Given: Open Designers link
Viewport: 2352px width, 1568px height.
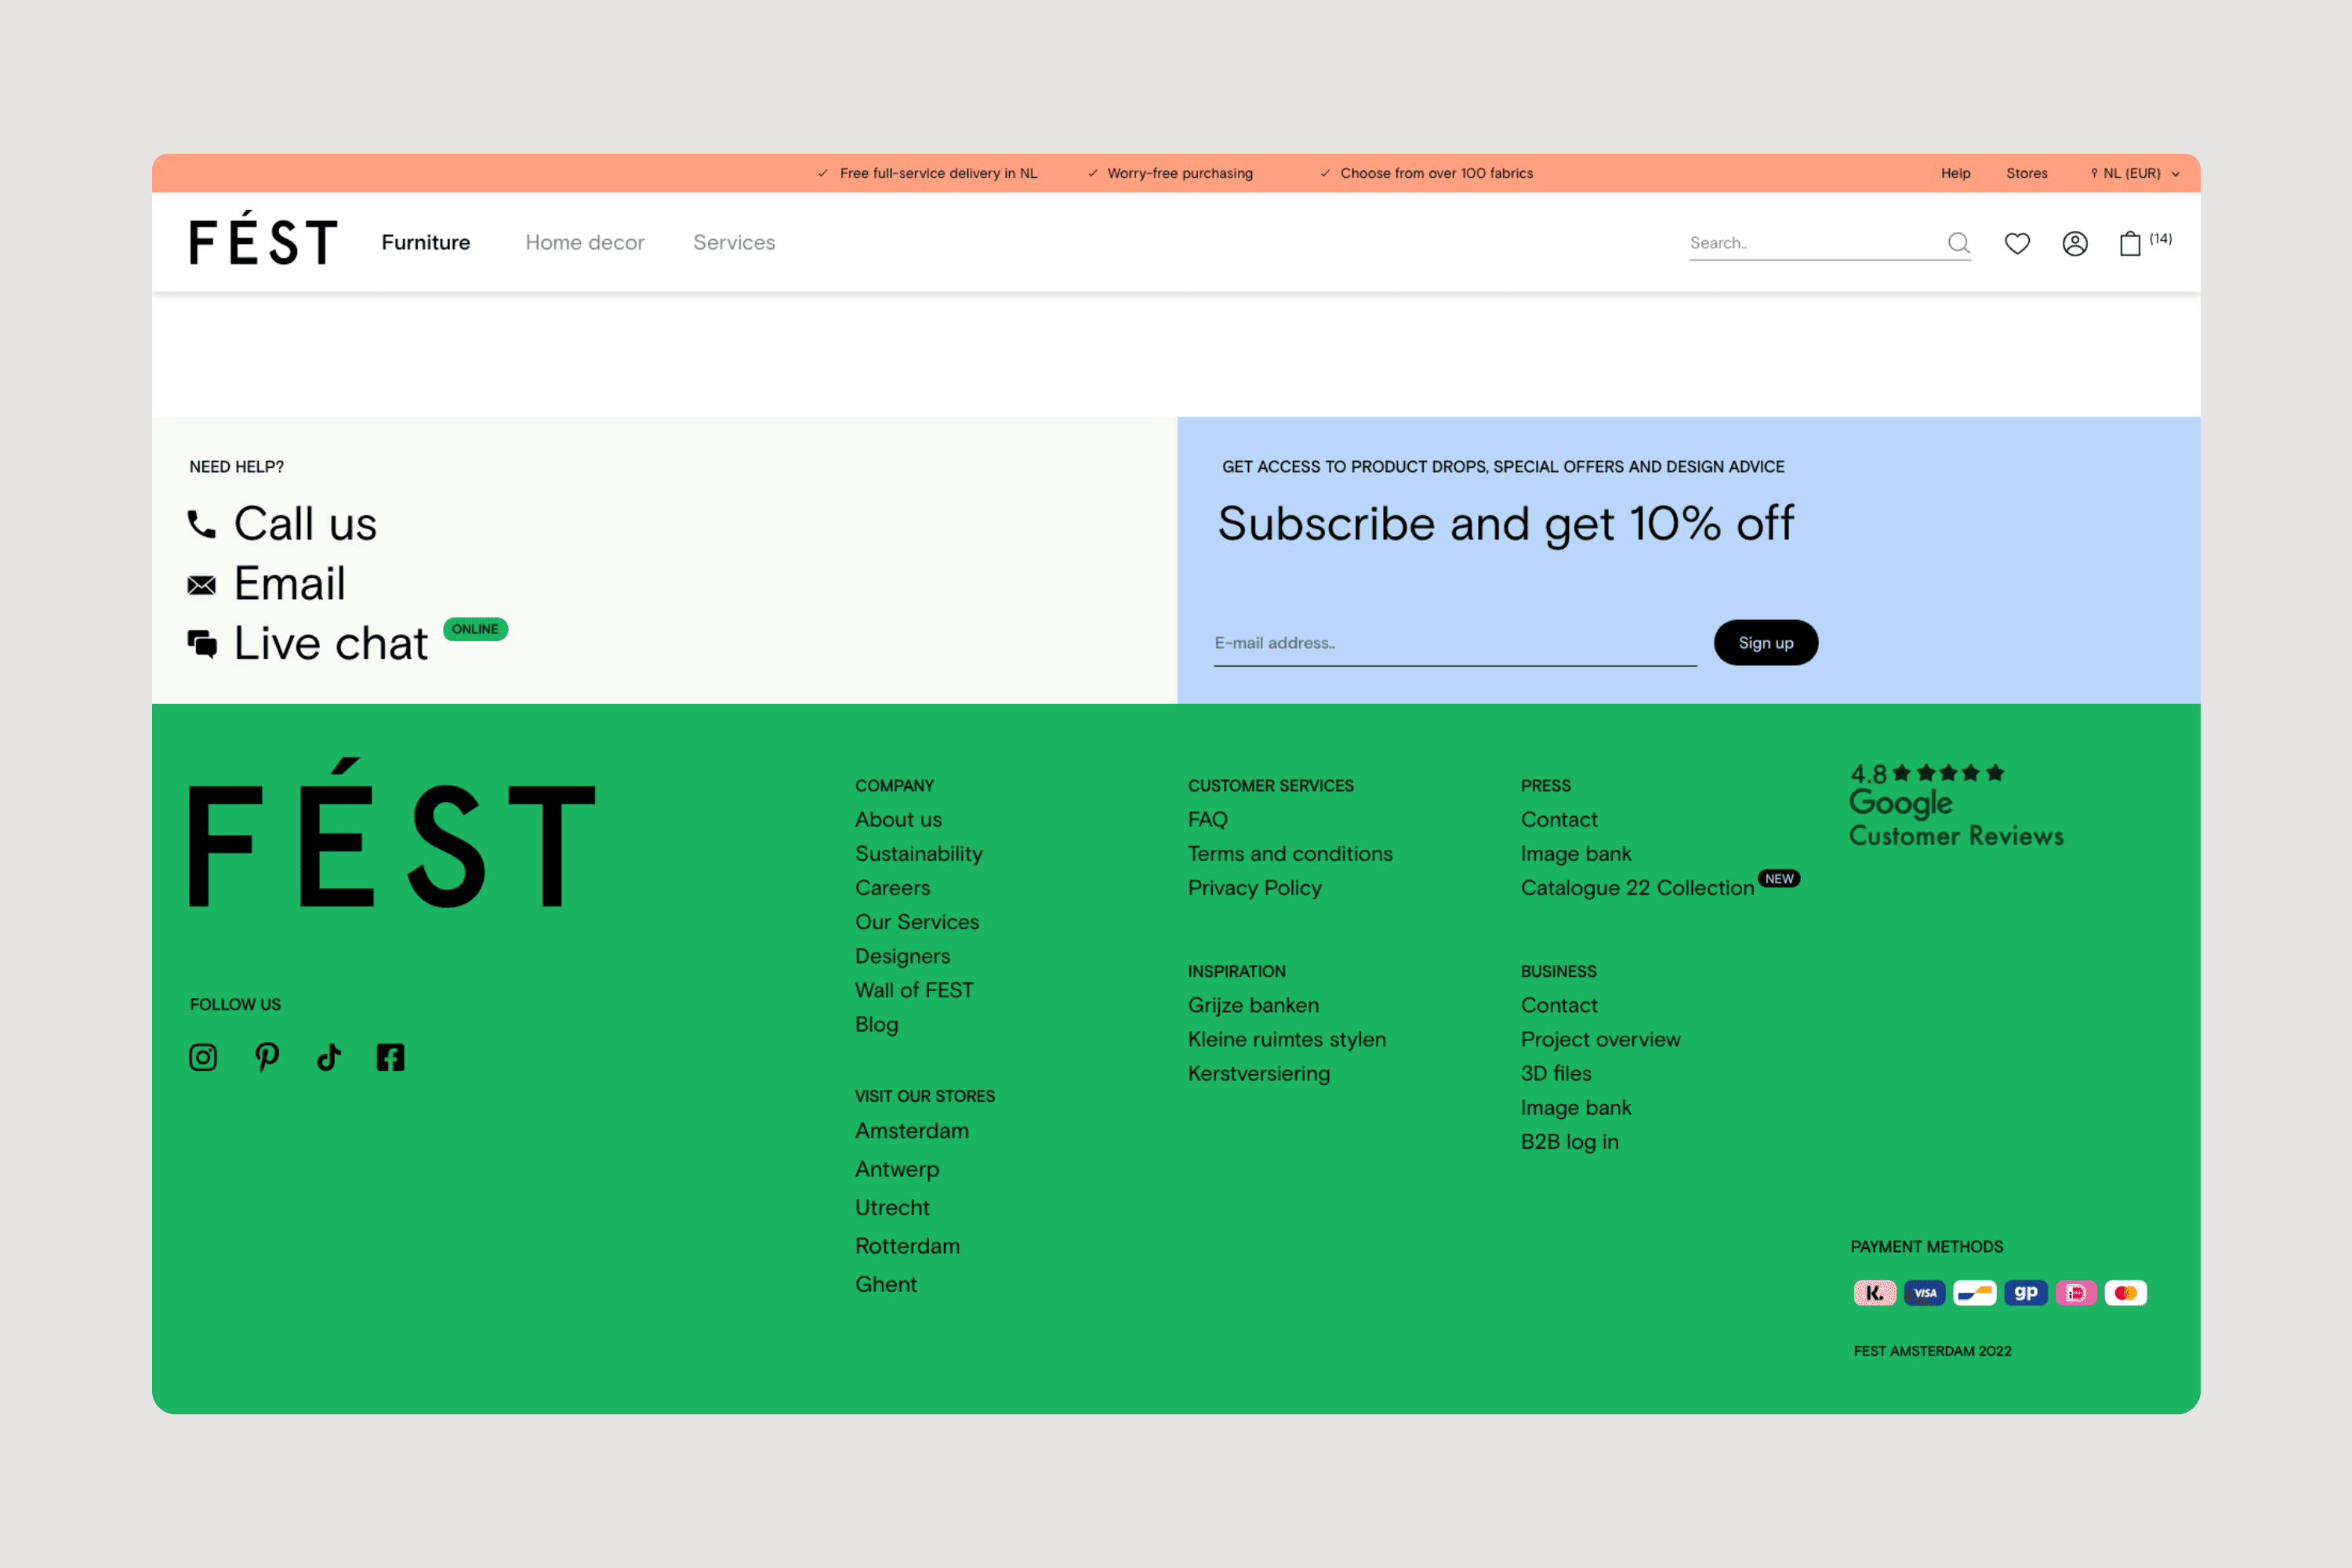Looking at the screenshot, I should [x=902, y=956].
